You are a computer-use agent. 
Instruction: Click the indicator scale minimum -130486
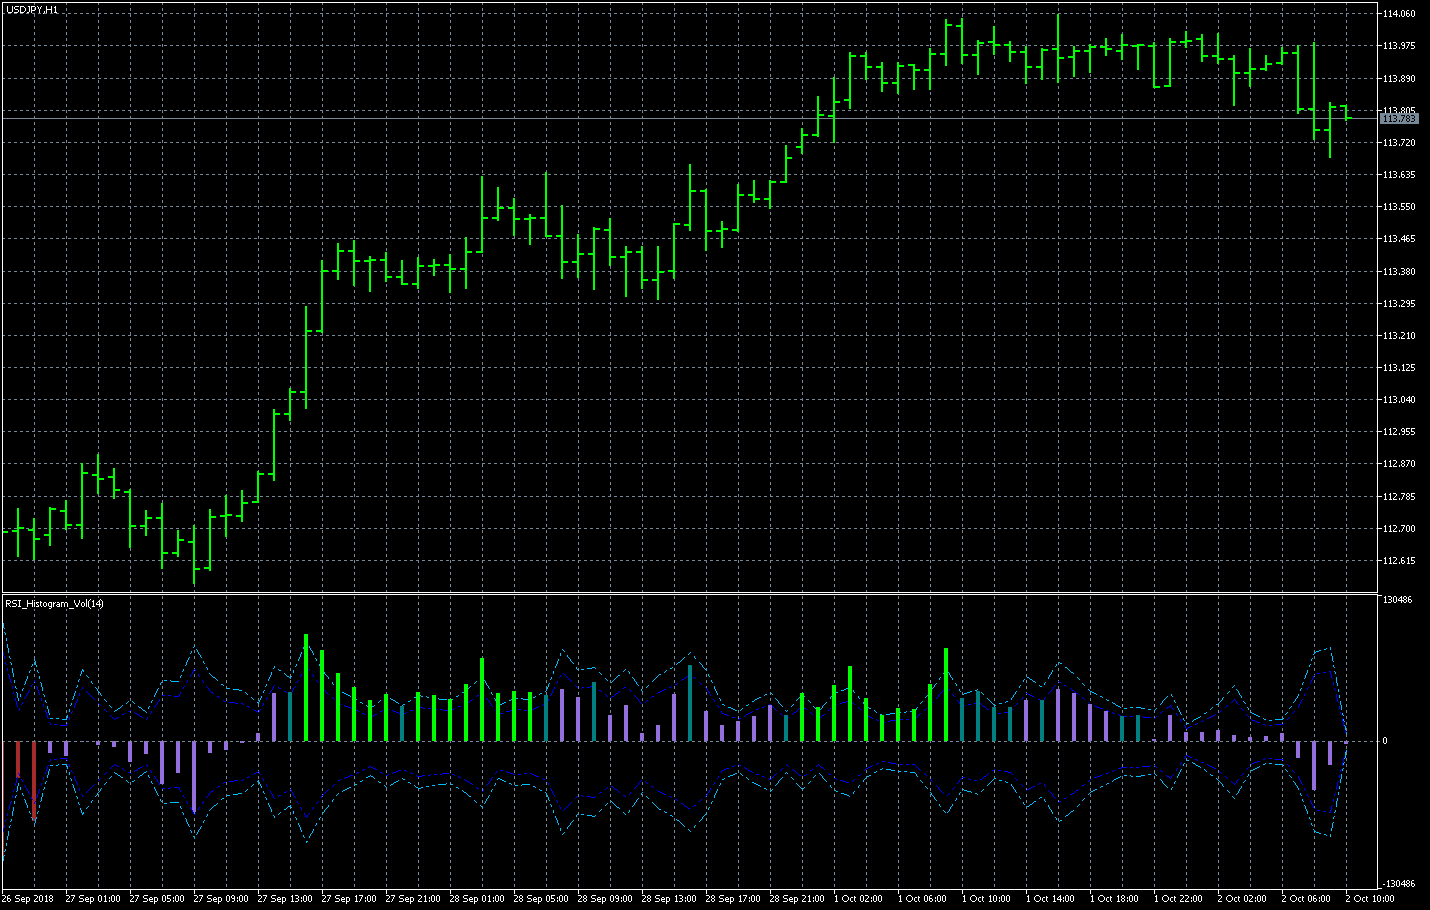[x=1397, y=884]
